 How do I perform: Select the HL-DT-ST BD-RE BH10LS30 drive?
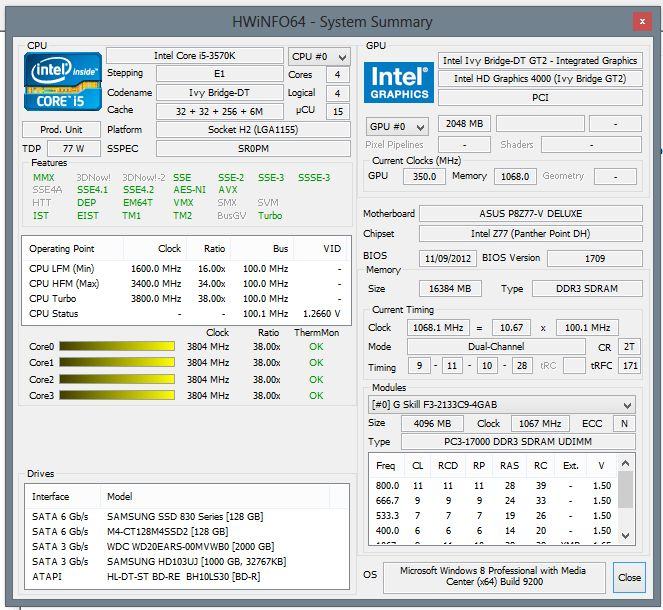tap(186, 577)
